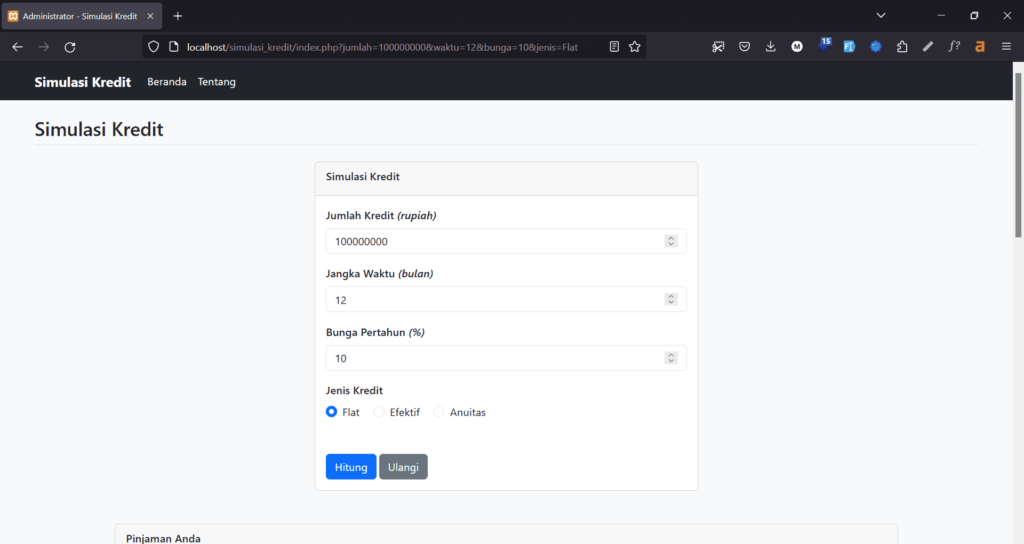
Task: Choose the Efektif radio option
Action: tap(379, 412)
